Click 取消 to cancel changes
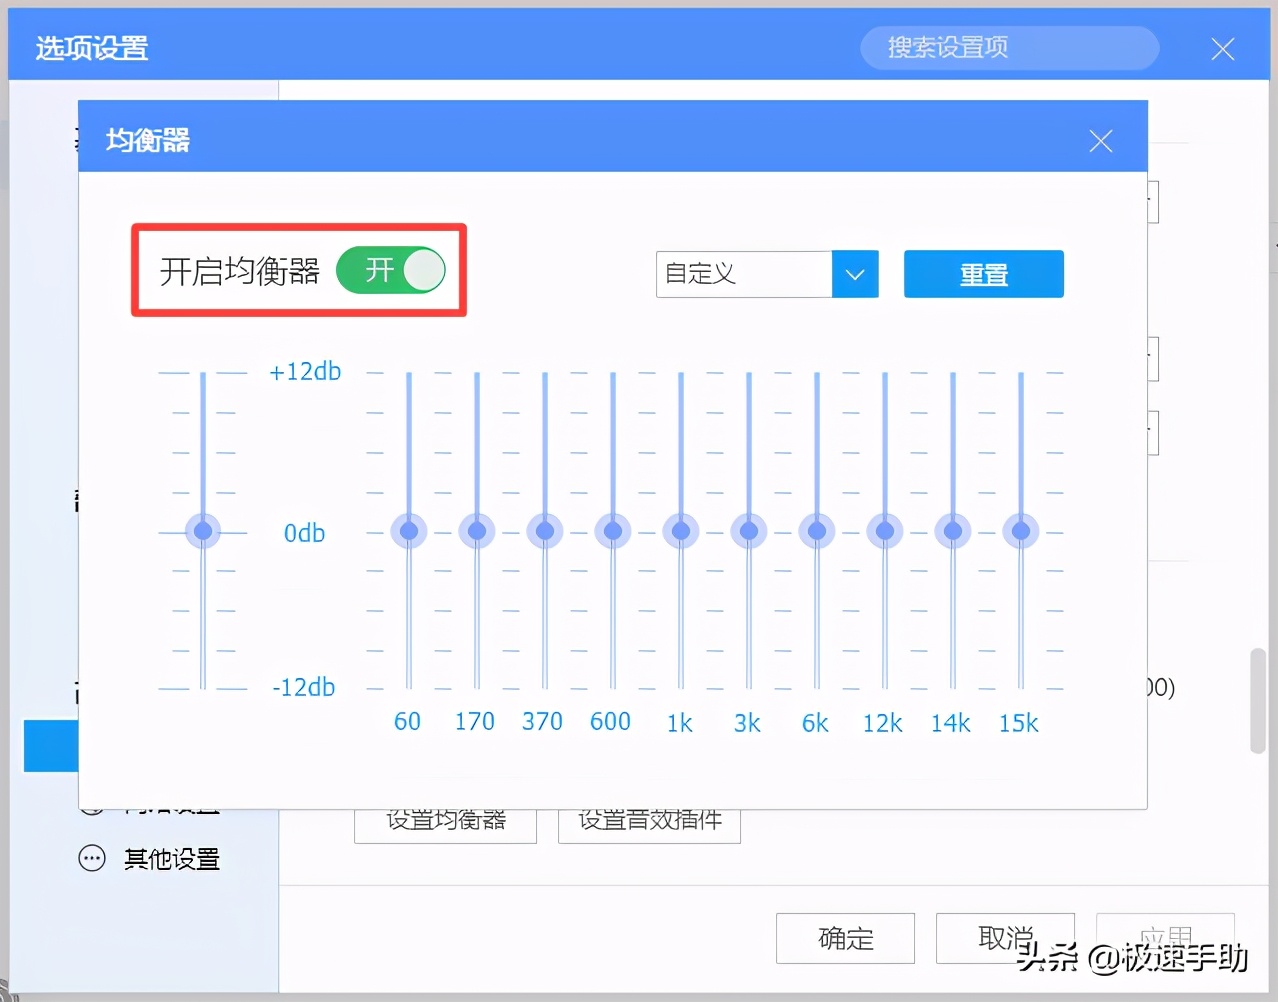The image size is (1278, 1002). tap(1004, 938)
